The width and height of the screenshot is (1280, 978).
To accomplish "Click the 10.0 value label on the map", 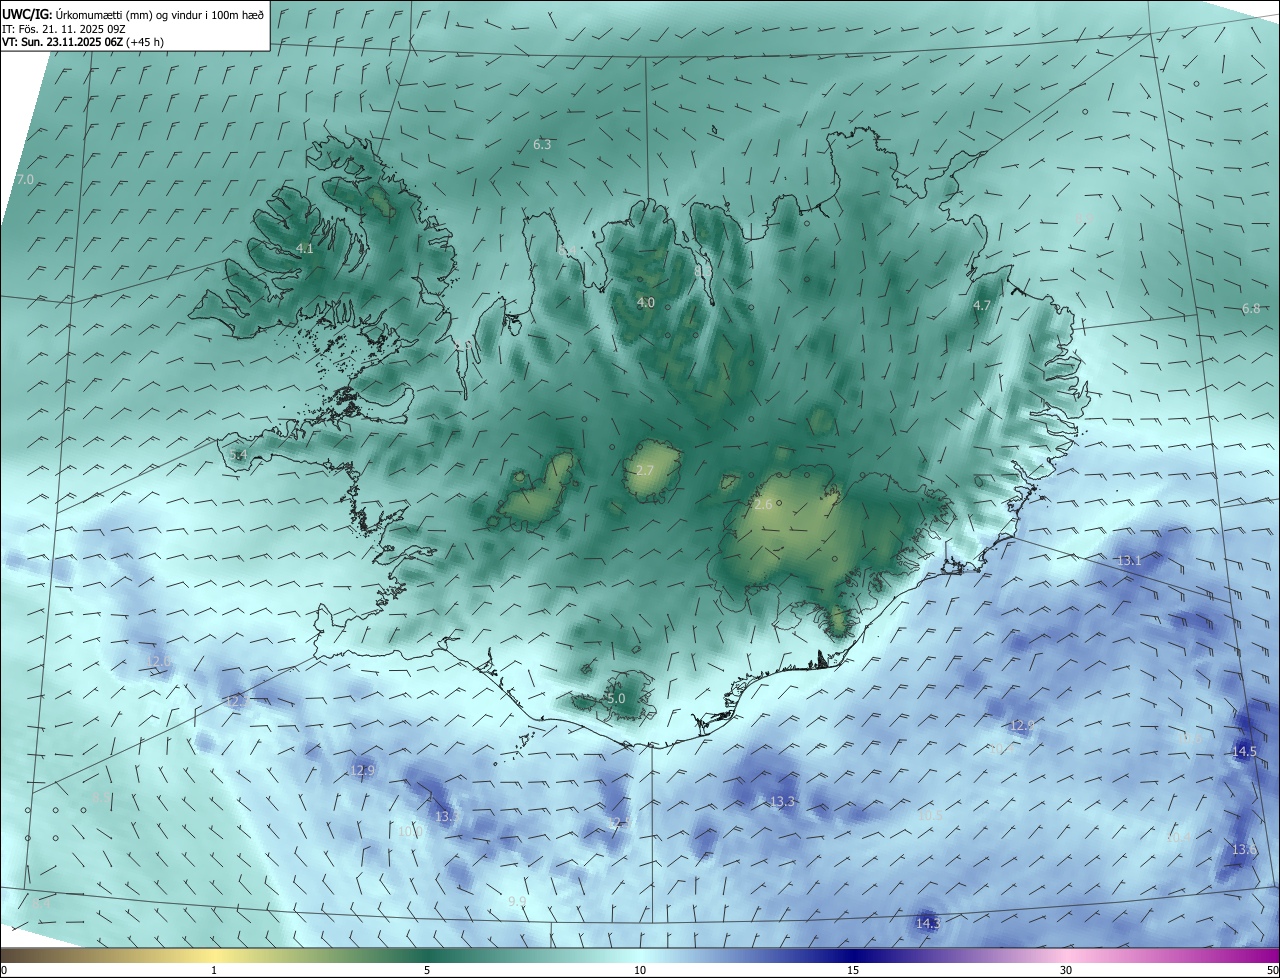I will pos(410,831).
